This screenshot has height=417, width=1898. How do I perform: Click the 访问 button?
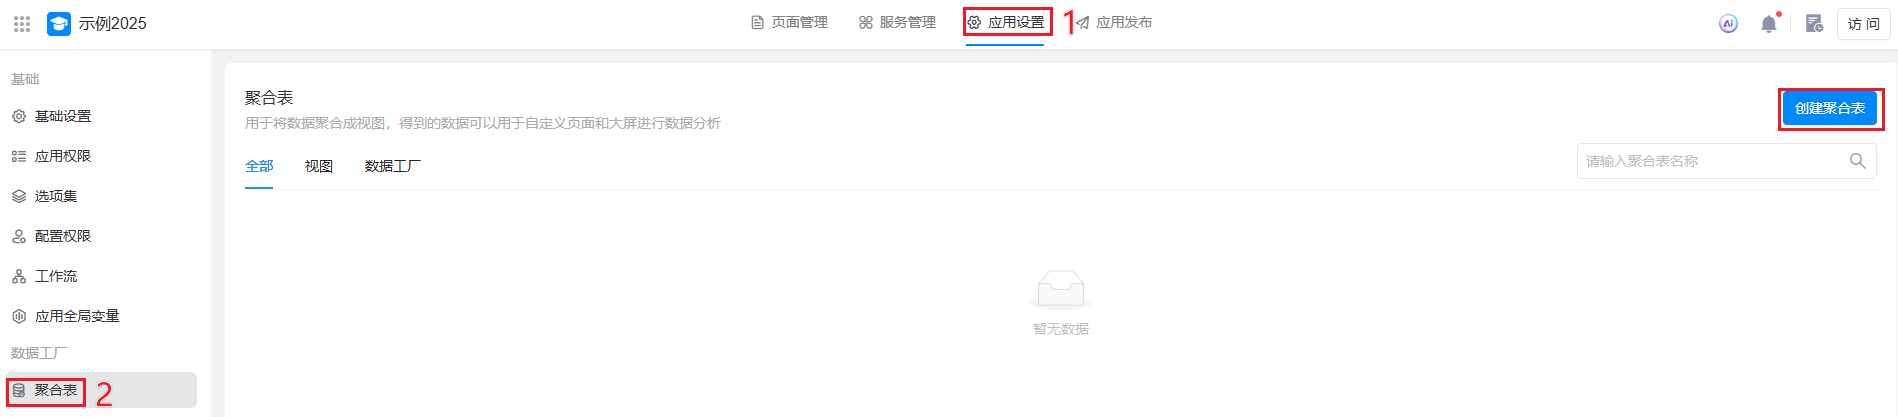click(1863, 23)
